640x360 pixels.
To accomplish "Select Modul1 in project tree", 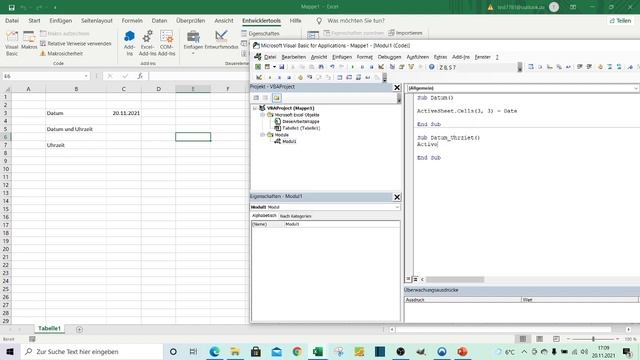I will [289, 141].
